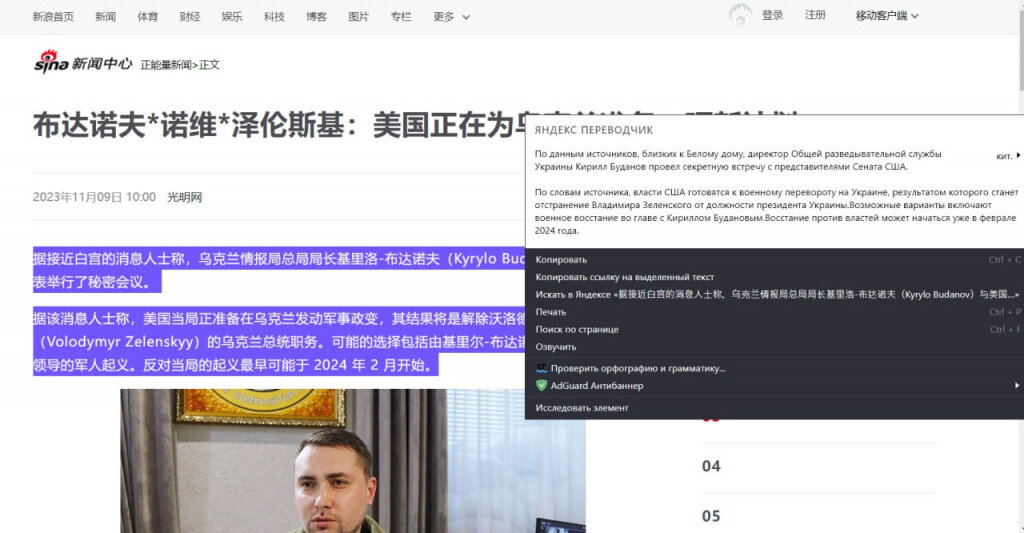
Task: Click the article date 2023年11月09日 10:00
Action: pos(95,197)
